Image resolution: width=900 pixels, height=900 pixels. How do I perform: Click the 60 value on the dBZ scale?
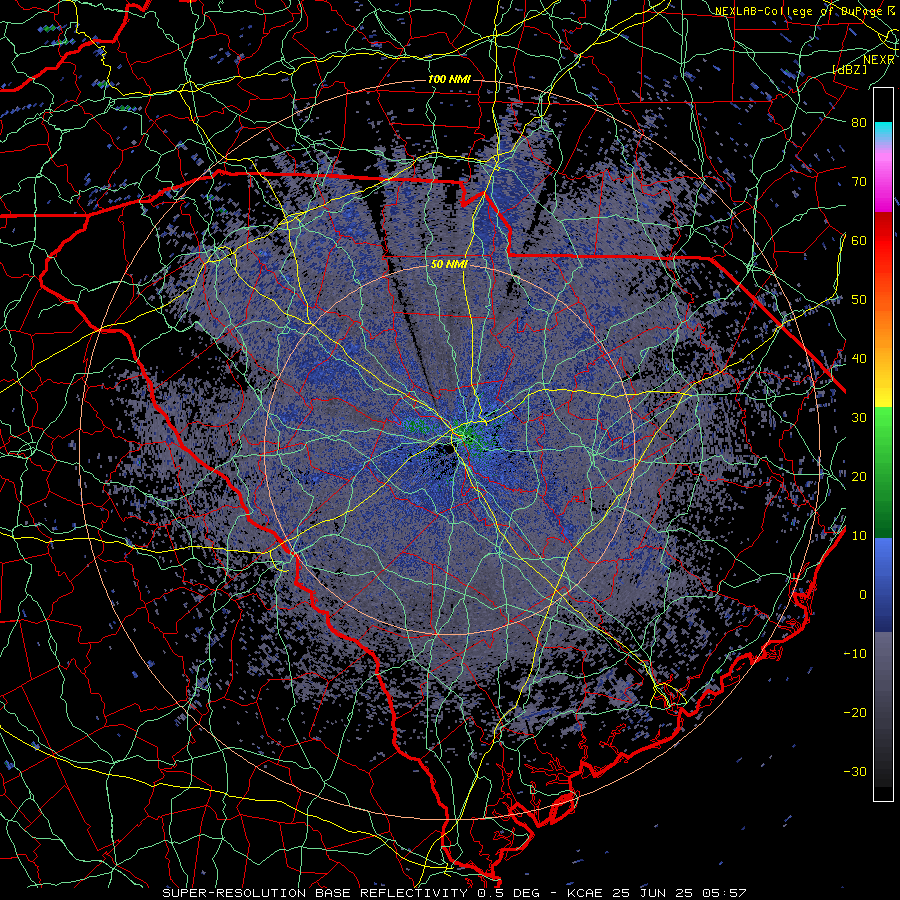[859, 240]
